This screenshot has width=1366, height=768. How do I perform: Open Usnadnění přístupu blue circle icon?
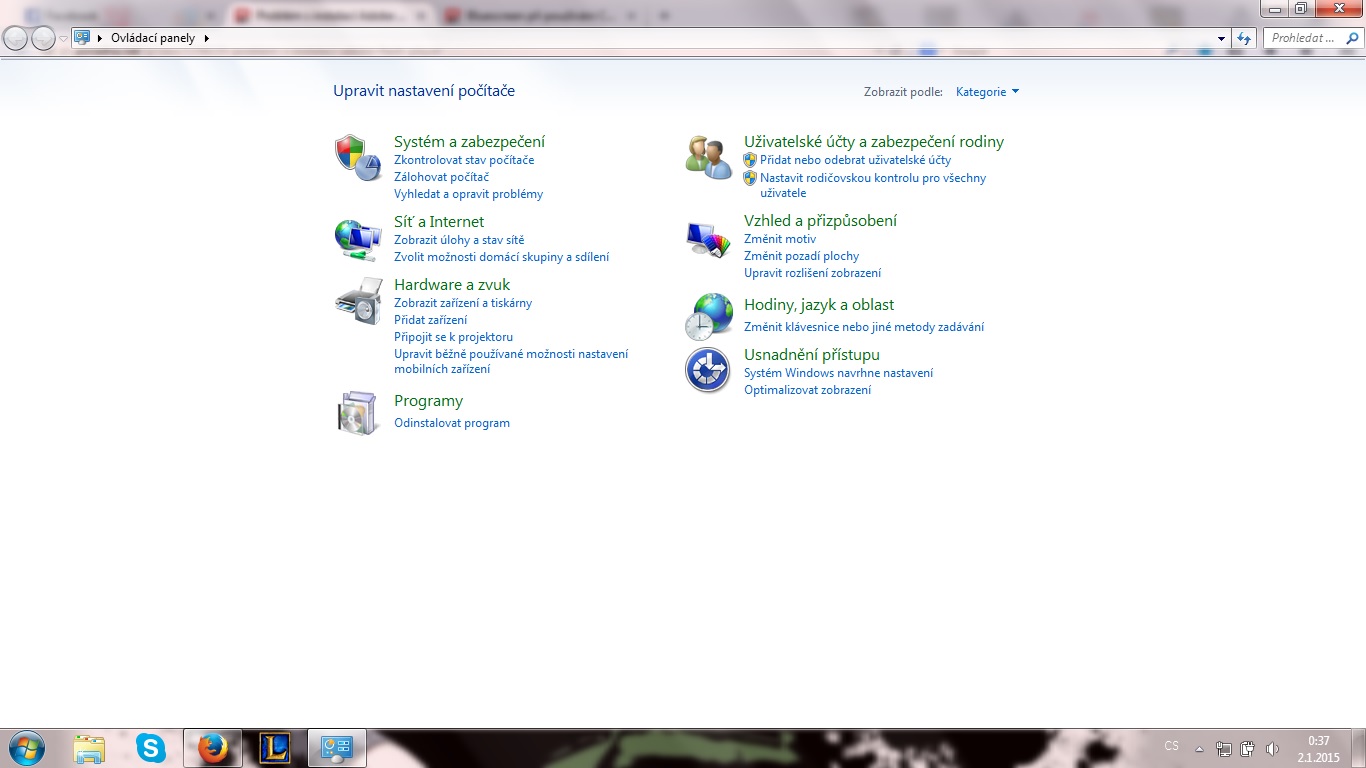point(708,370)
